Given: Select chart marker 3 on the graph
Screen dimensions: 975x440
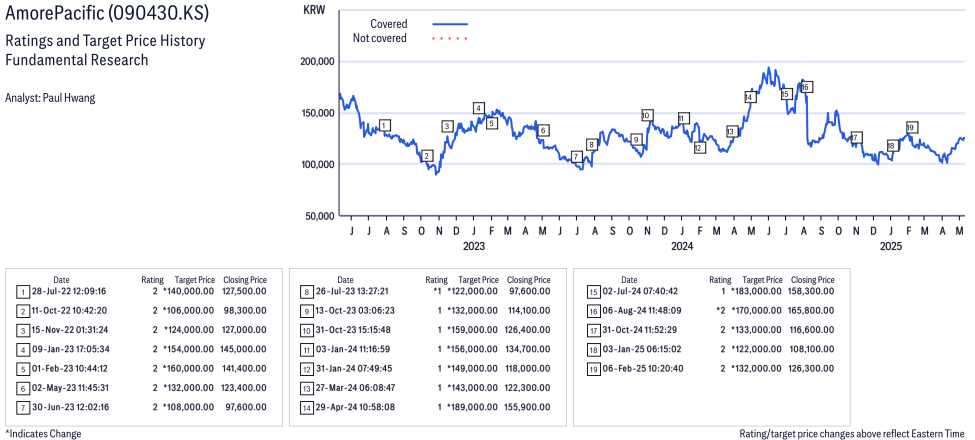Looking at the screenshot, I should (x=448, y=126).
